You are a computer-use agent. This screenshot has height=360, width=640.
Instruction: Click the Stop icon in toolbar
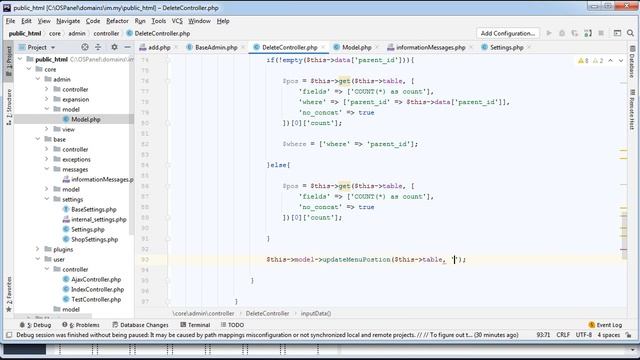(601, 33)
